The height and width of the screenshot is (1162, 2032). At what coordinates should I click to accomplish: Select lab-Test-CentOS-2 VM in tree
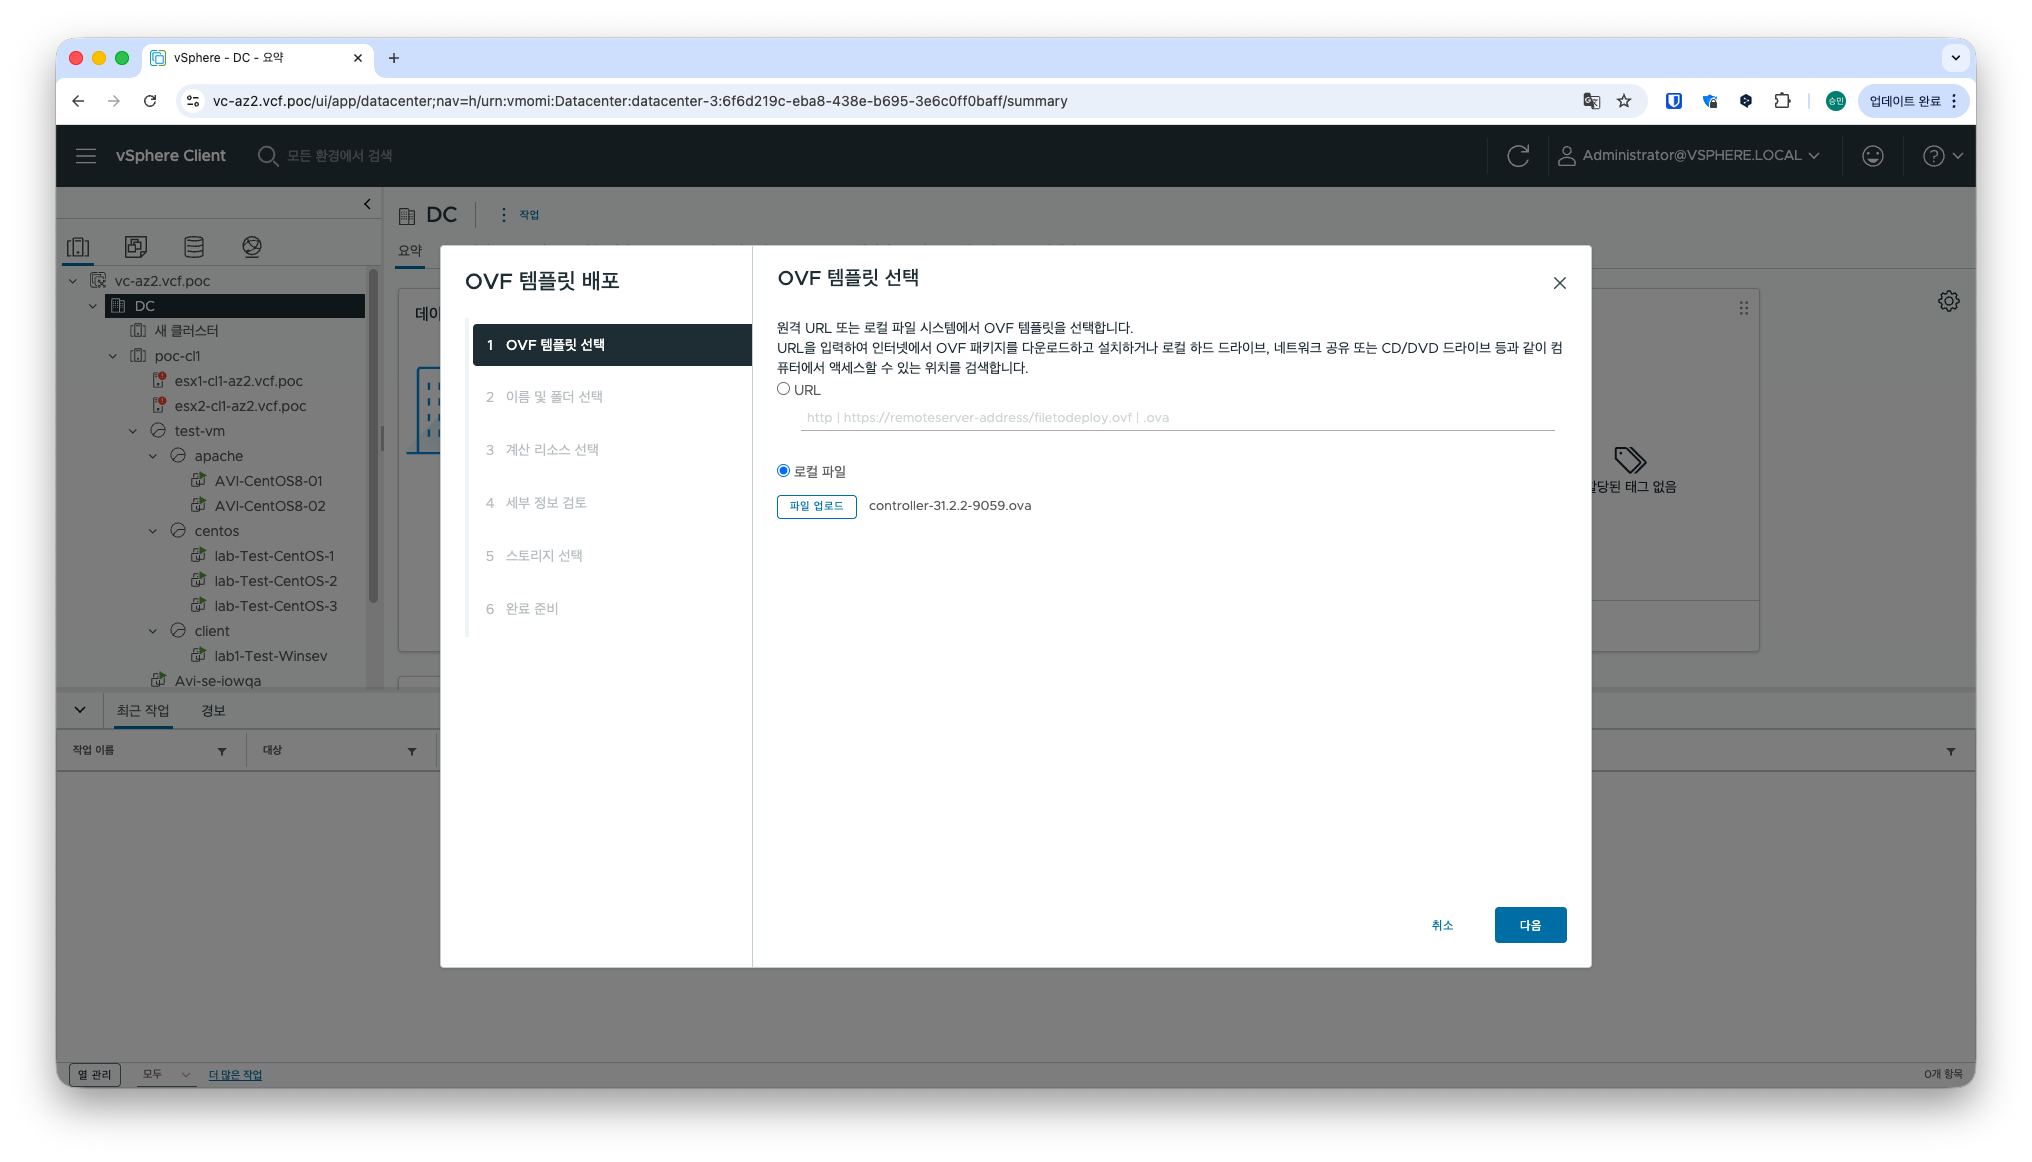[x=275, y=581]
